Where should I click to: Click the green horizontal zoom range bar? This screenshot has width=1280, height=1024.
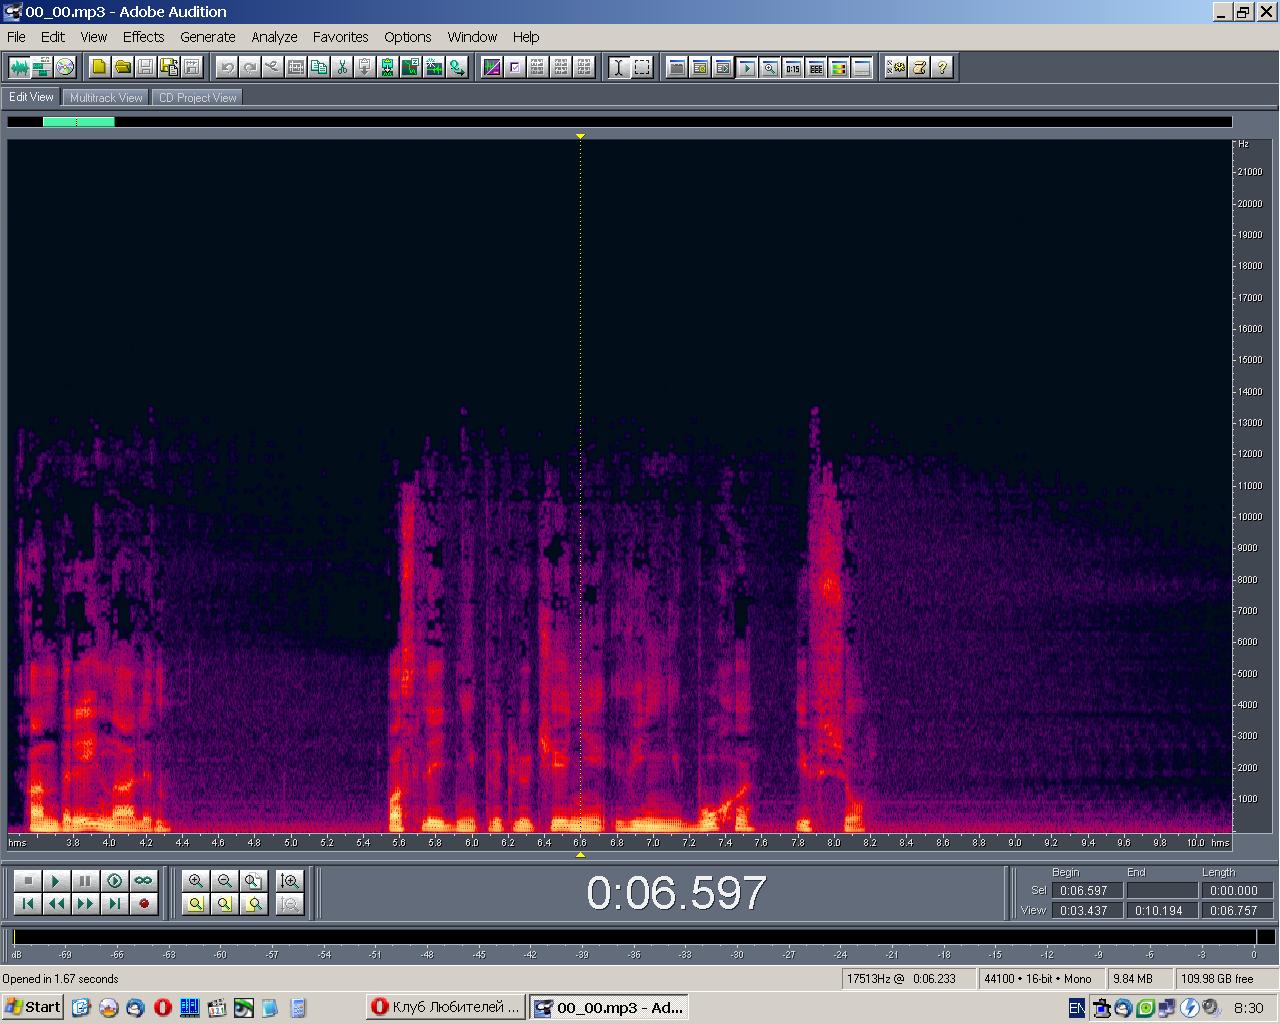[78, 122]
